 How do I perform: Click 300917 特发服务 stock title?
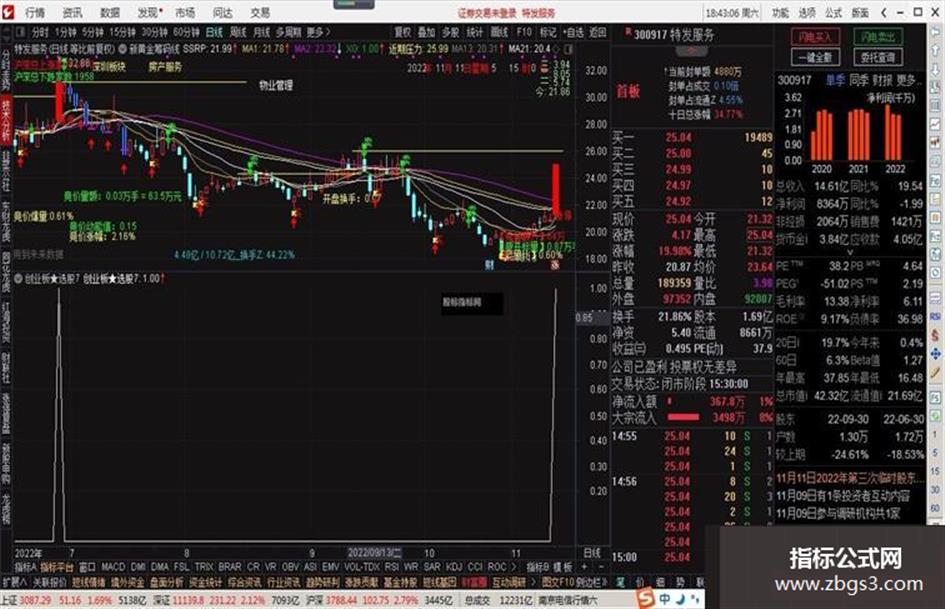point(674,35)
